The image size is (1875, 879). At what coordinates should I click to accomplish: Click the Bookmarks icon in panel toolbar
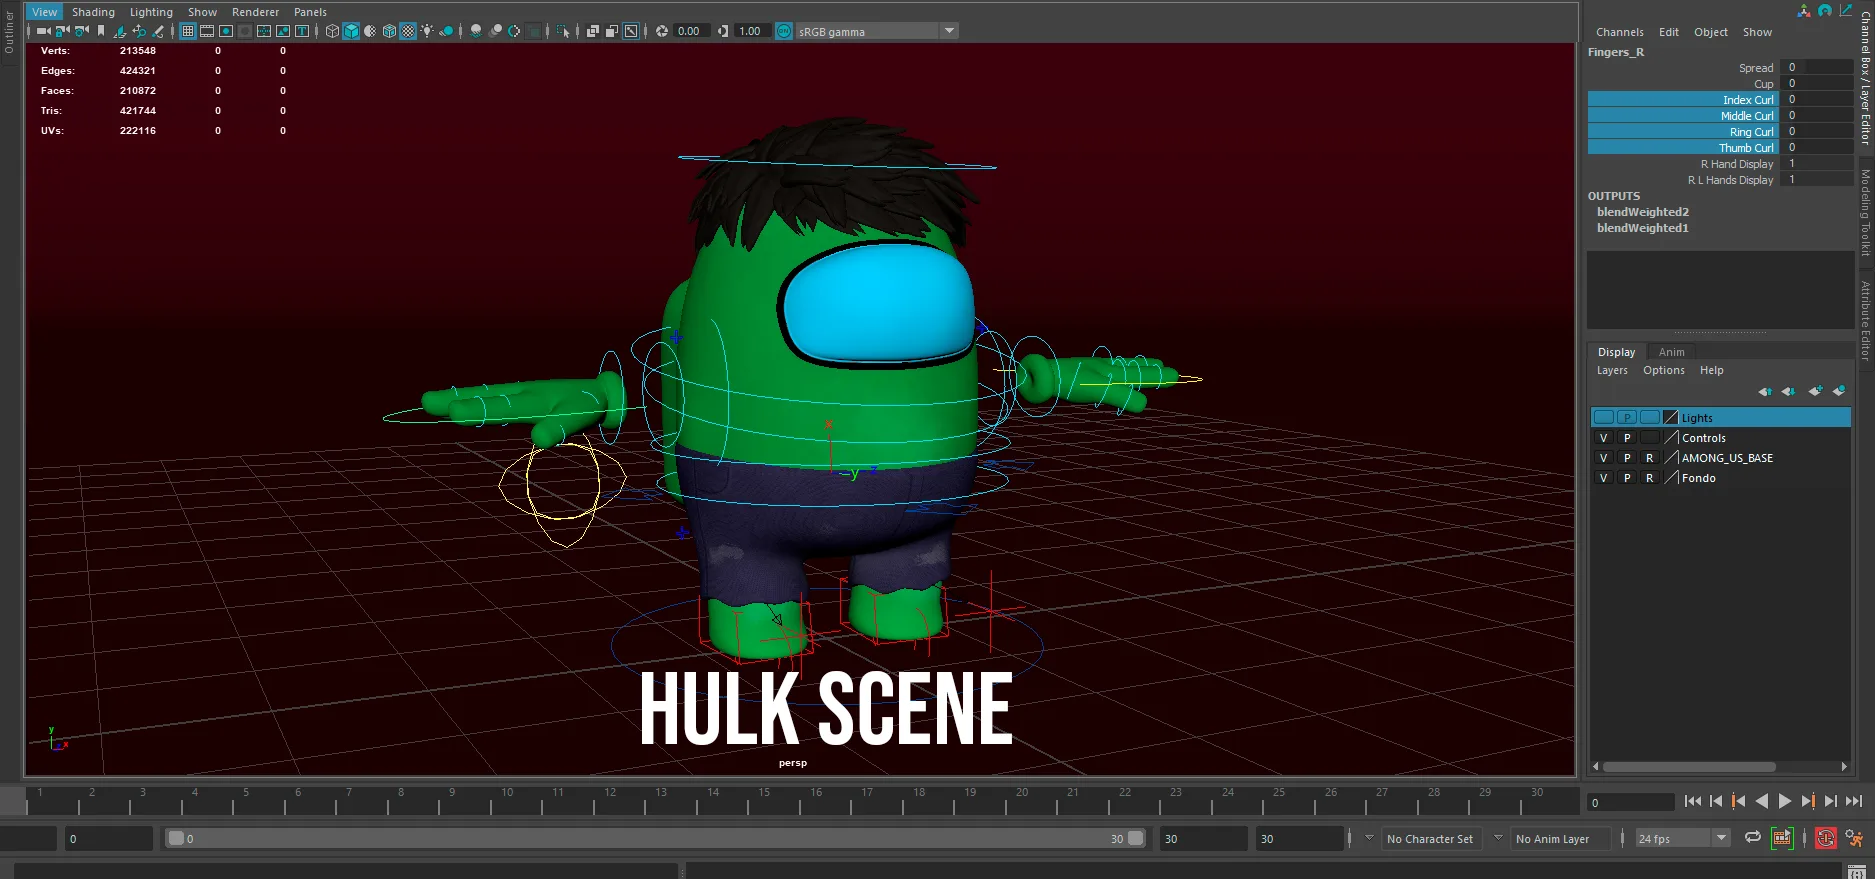tap(101, 31)
